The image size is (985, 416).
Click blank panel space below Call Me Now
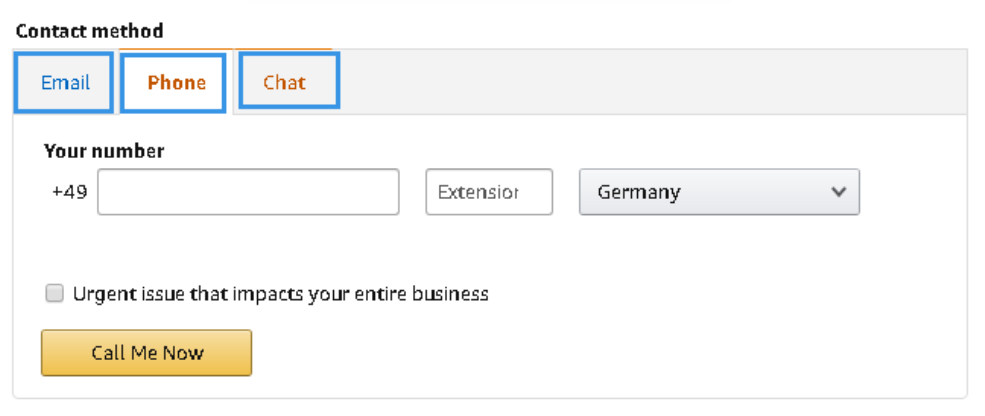(600, 360)
